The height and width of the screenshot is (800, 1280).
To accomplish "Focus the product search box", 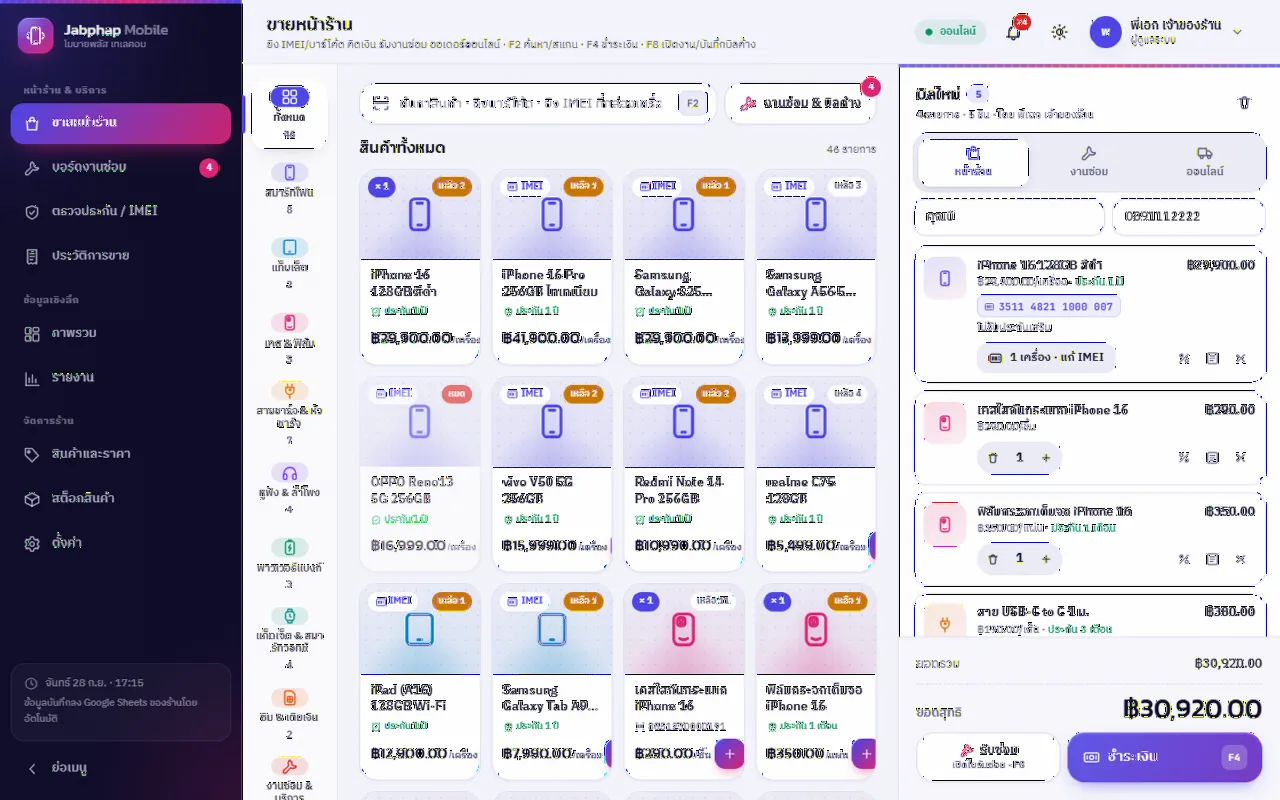I will pyautogui.click(x=537, y=103).
